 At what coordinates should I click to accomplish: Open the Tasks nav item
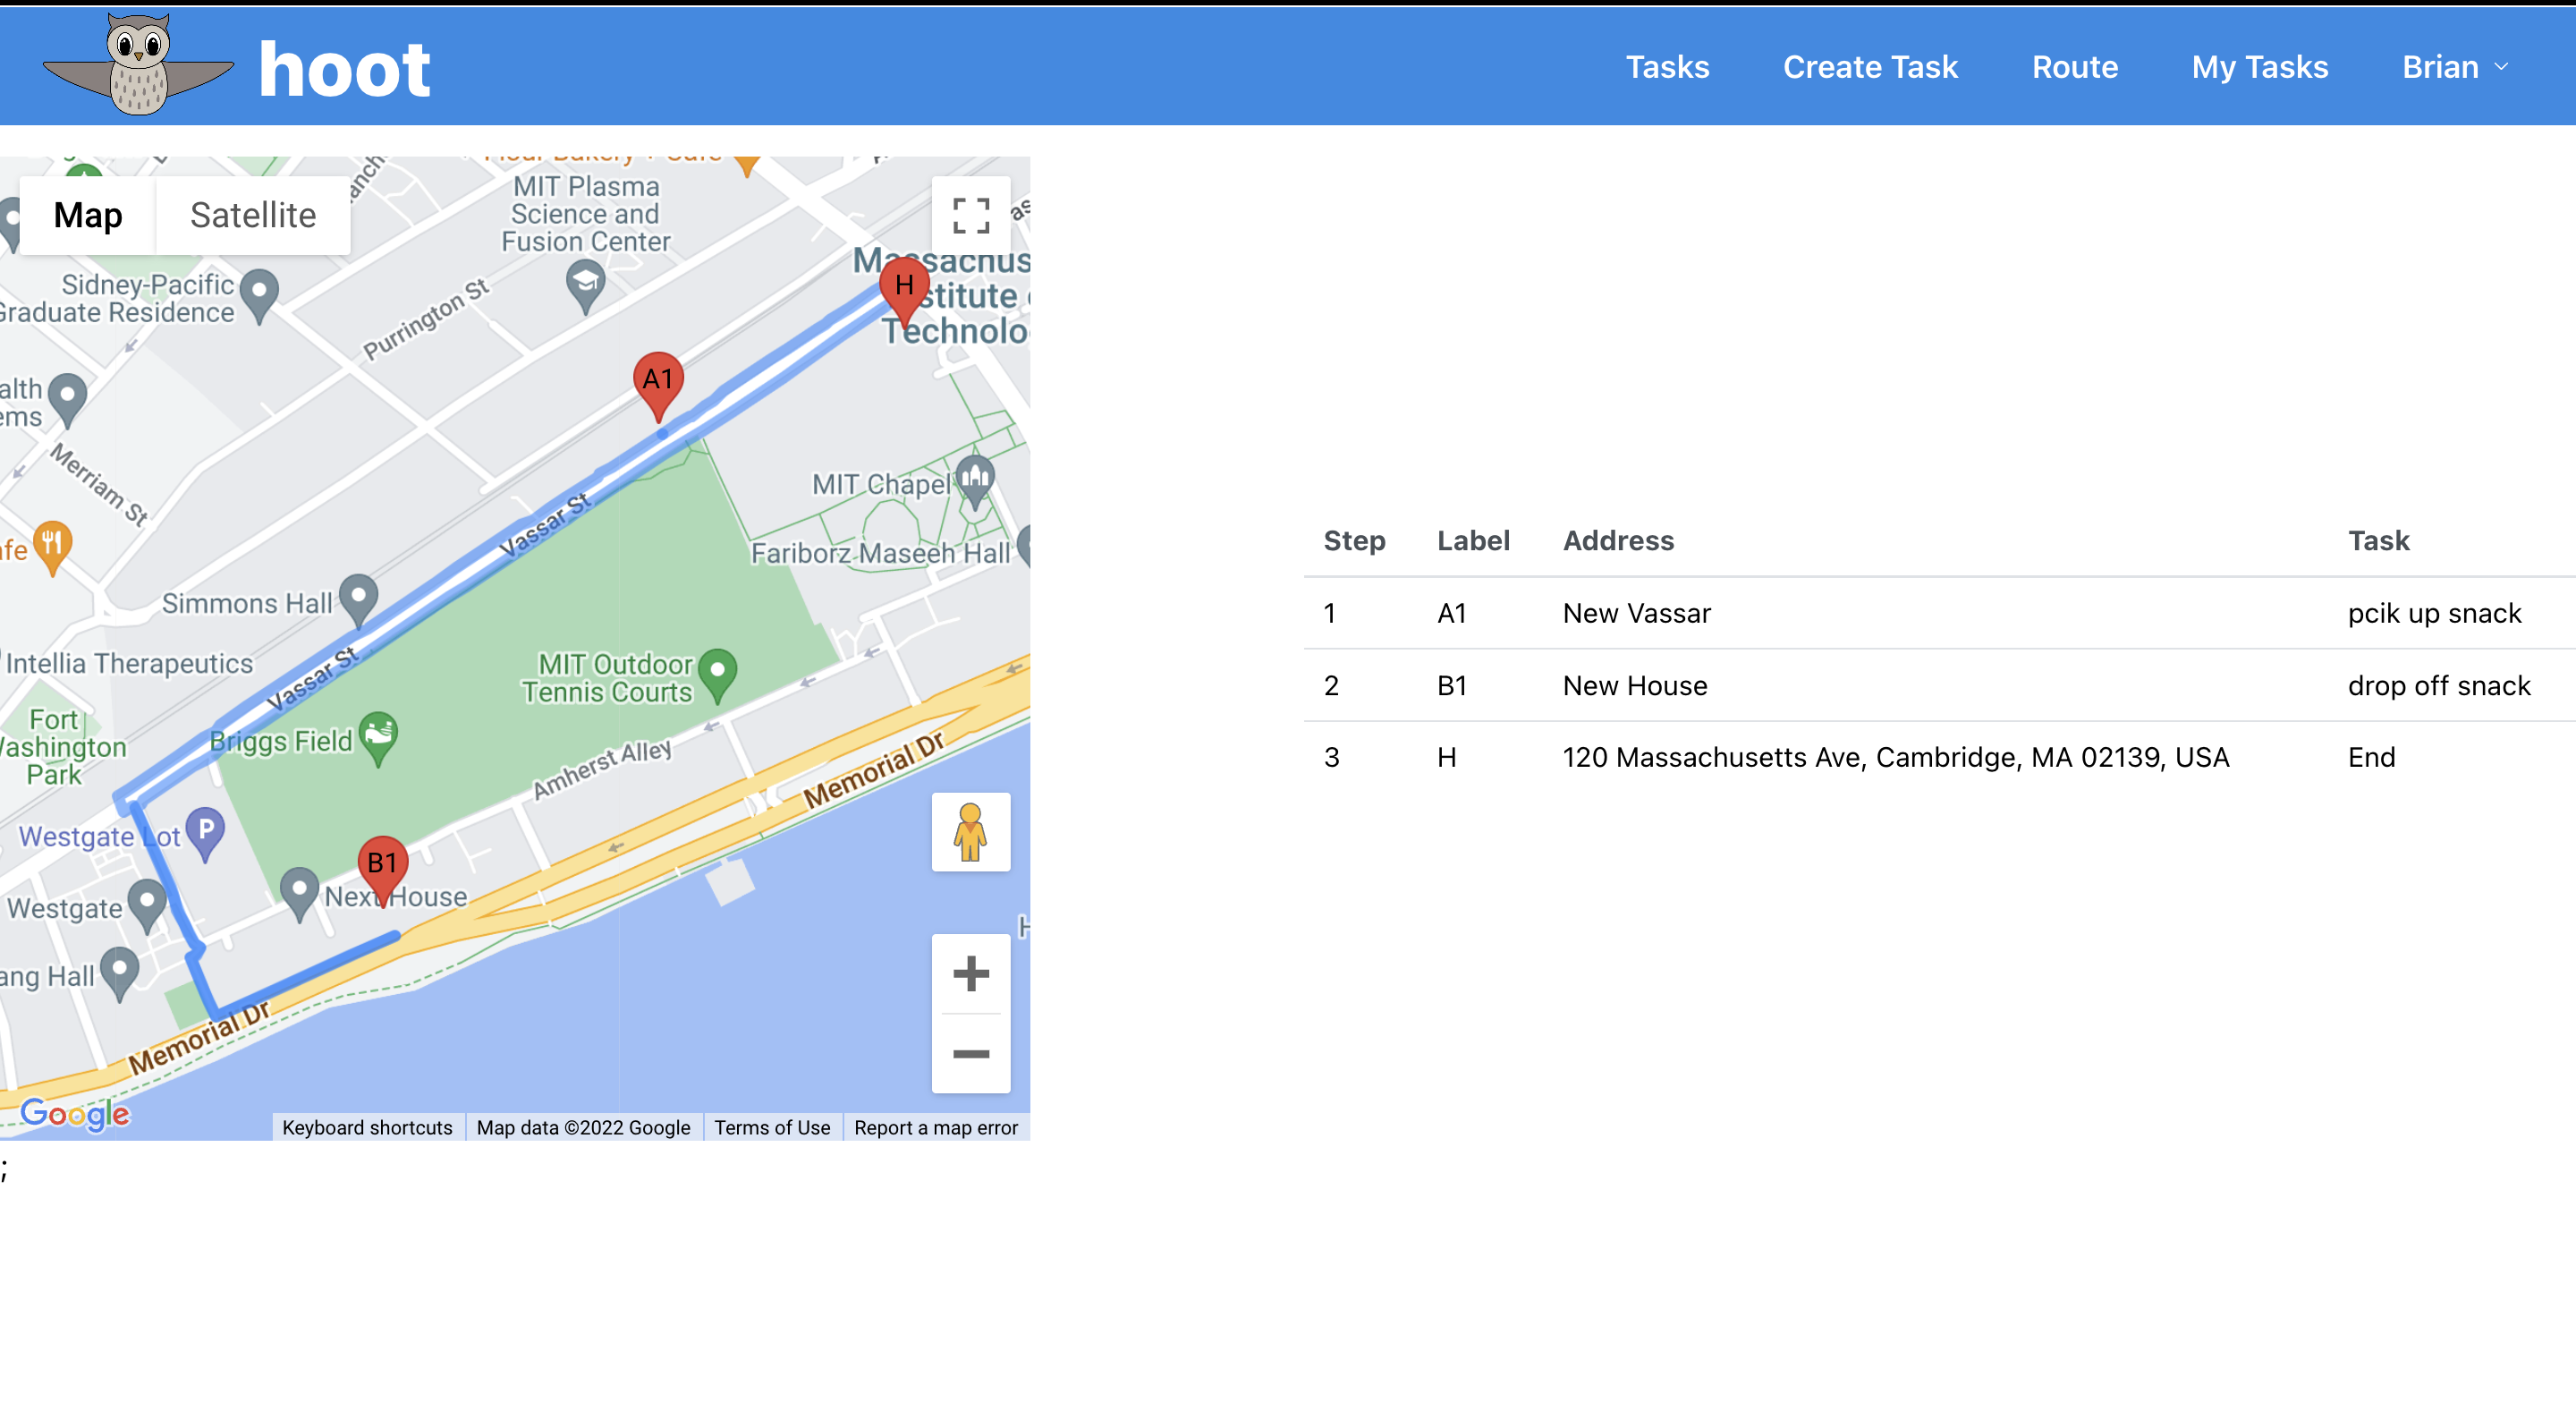(1667, 67)
